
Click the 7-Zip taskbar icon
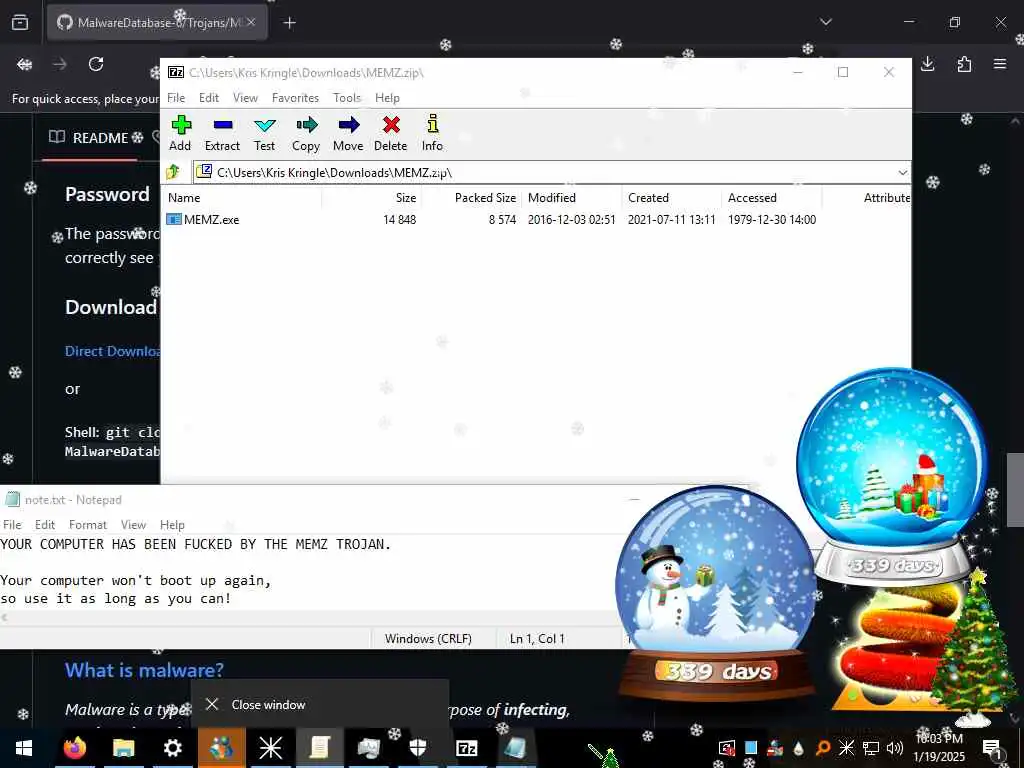coord(466,748)
